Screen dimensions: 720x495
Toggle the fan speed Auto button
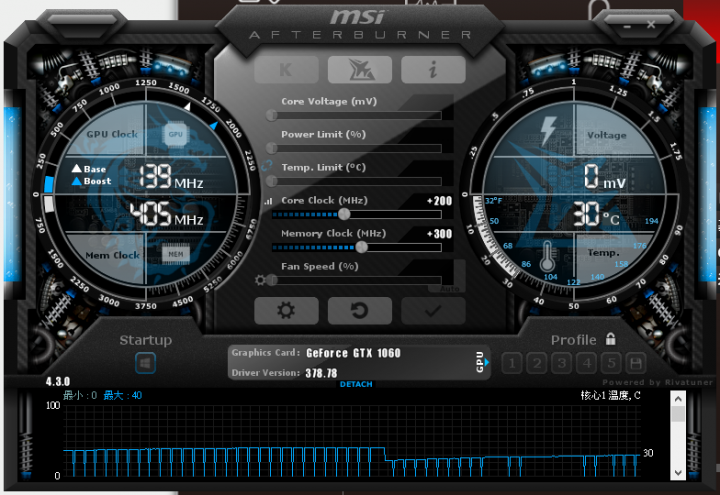pyautogui.click(x=449, y=289)
